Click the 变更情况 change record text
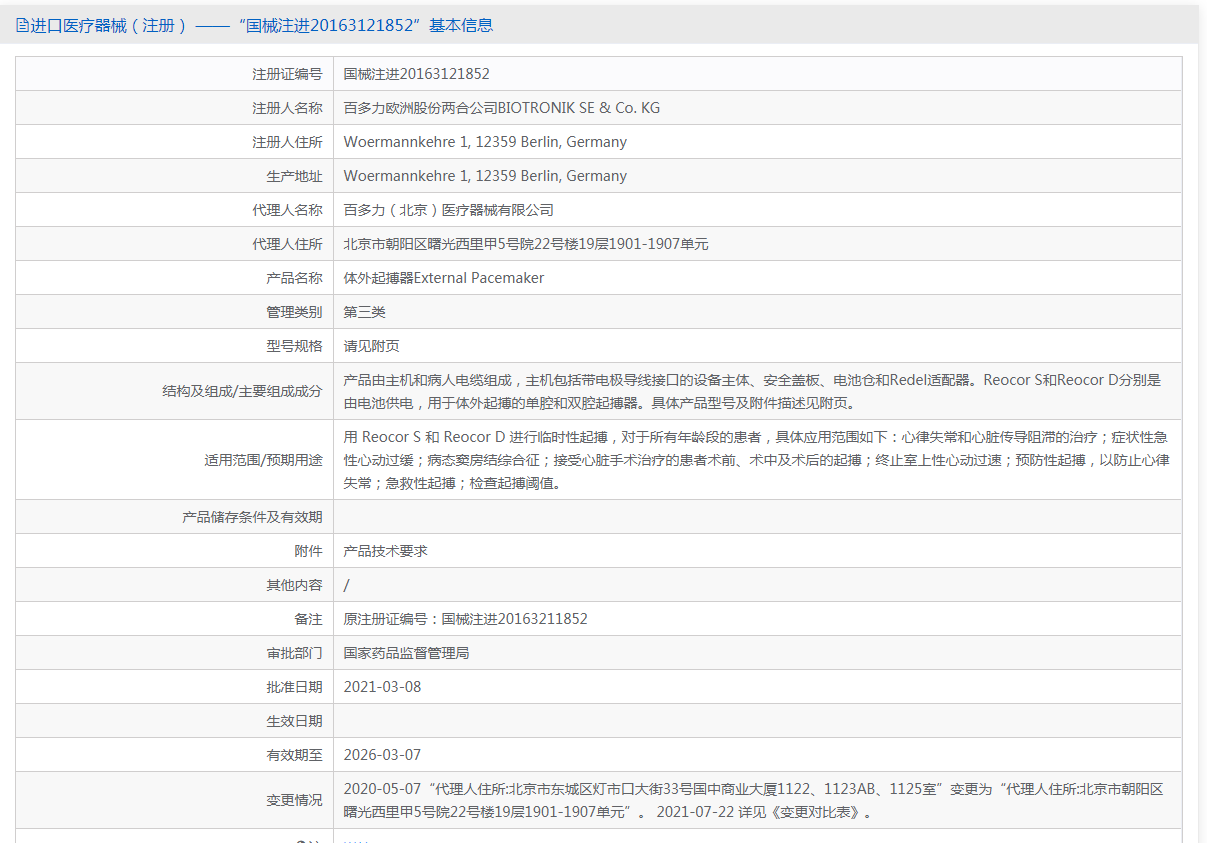 (x=753, y=800)
